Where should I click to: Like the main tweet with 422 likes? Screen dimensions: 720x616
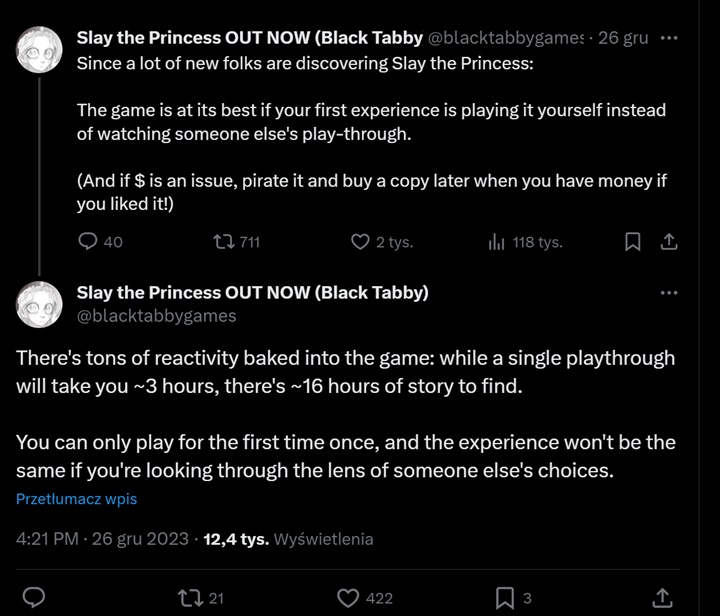(348, 597)
